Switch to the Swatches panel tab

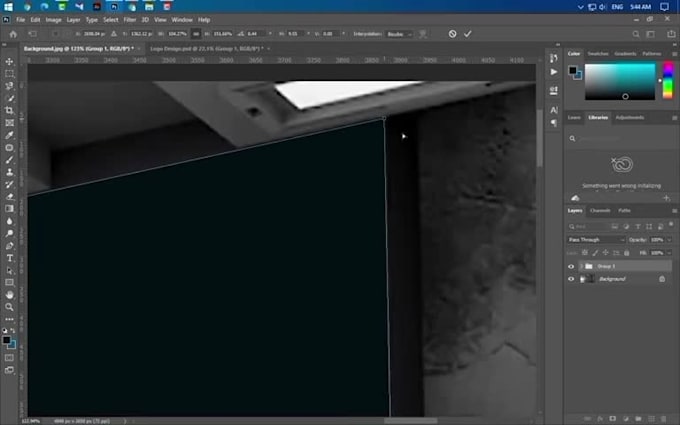598,54
